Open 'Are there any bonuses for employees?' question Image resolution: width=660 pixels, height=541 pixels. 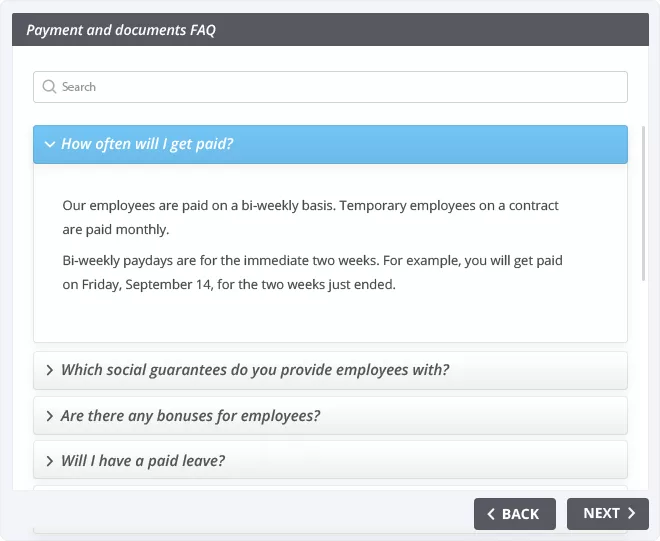point(330,416)
